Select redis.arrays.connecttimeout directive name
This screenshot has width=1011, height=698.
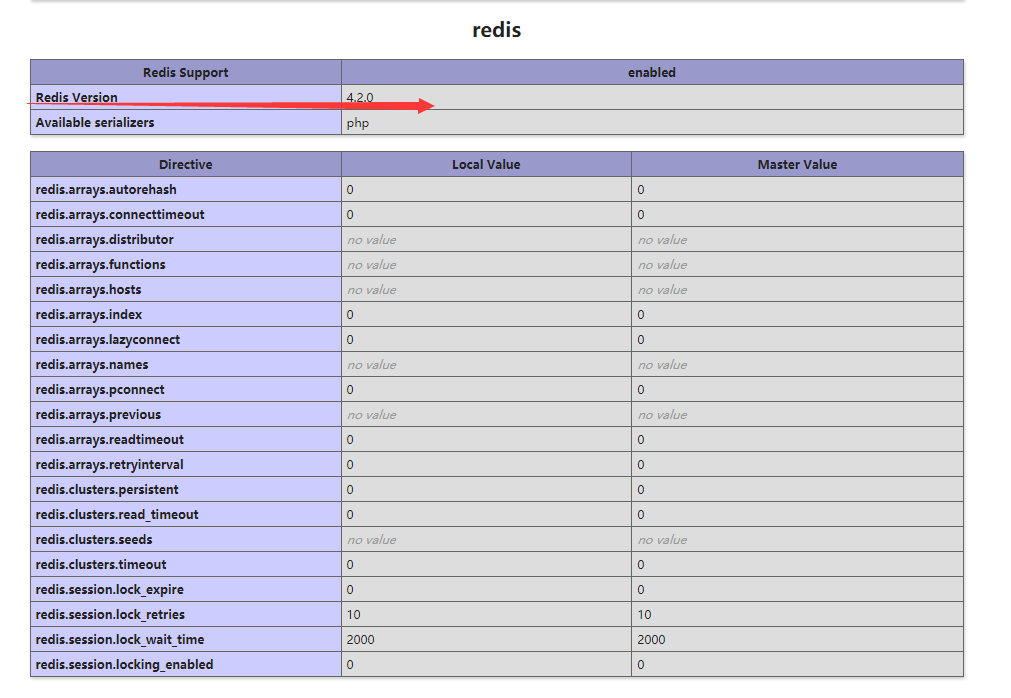(x=120, y=215)
